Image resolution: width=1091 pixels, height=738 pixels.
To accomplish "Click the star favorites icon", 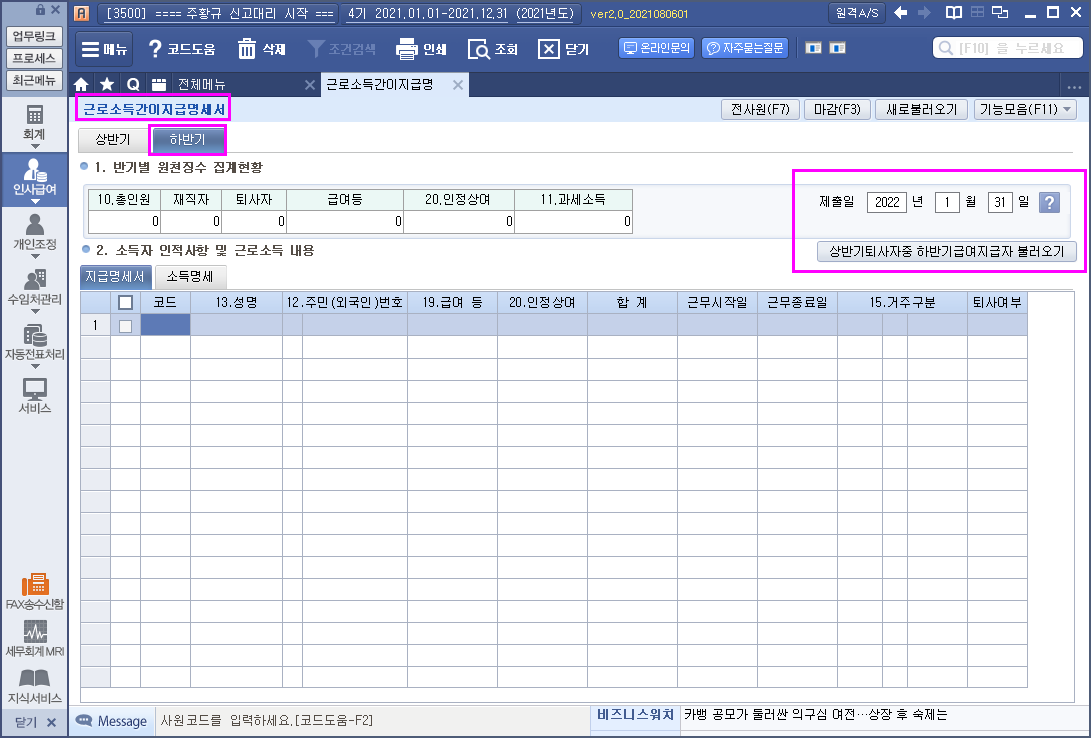I will pos(107,85).
